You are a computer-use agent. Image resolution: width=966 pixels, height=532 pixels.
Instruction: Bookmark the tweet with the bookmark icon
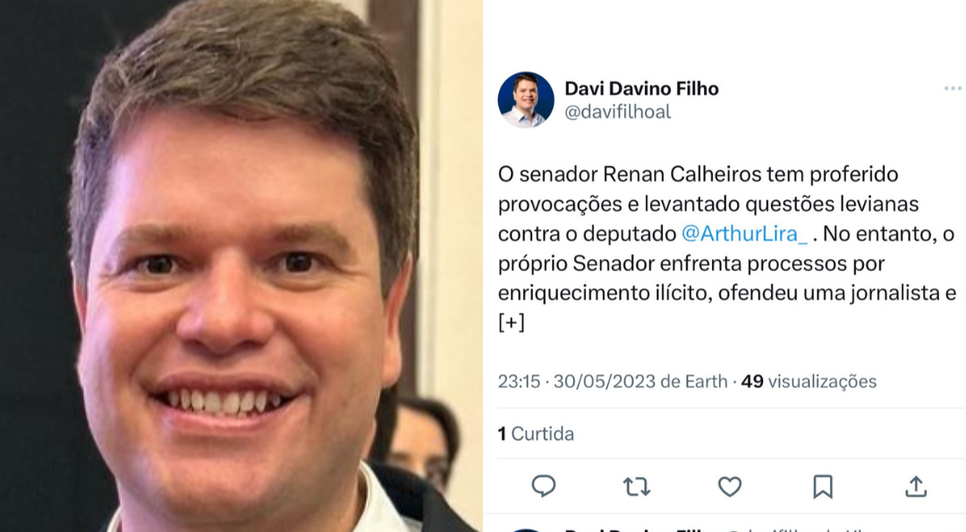(x=822, y=487)
